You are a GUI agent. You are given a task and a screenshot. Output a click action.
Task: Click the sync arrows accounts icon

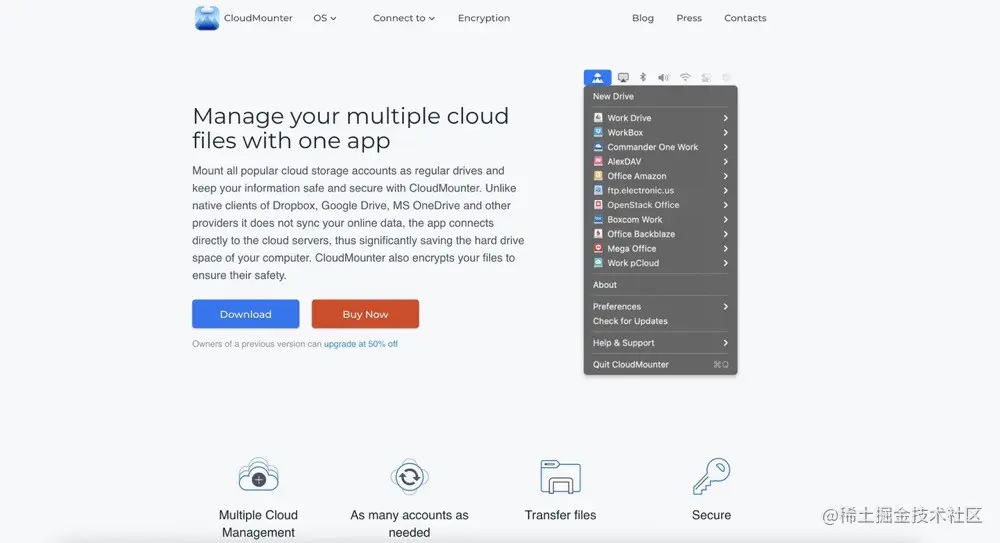409,476
